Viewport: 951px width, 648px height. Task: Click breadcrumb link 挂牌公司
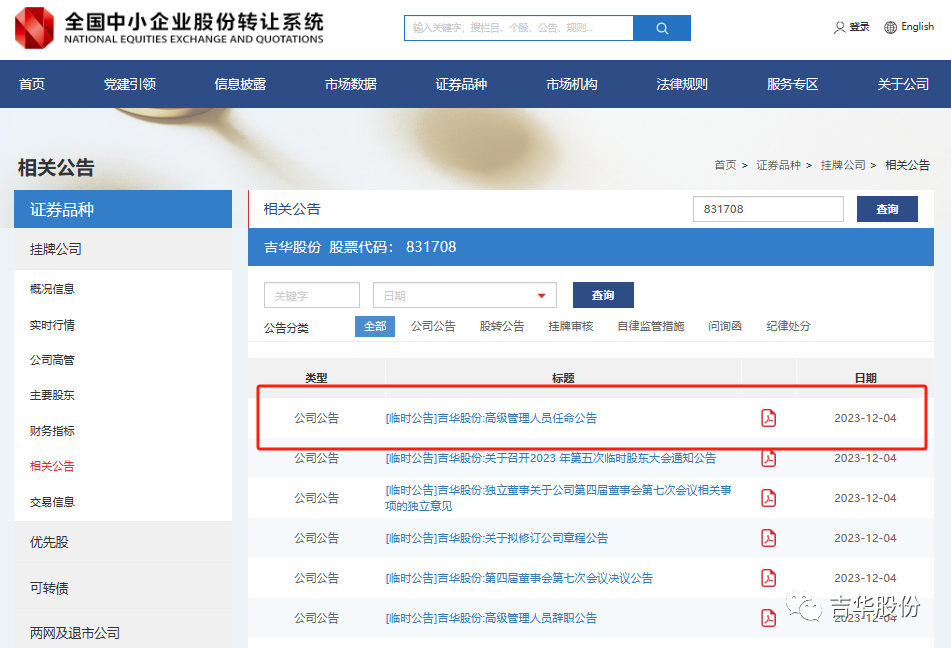pyautogui.click(x=843, y=165)
